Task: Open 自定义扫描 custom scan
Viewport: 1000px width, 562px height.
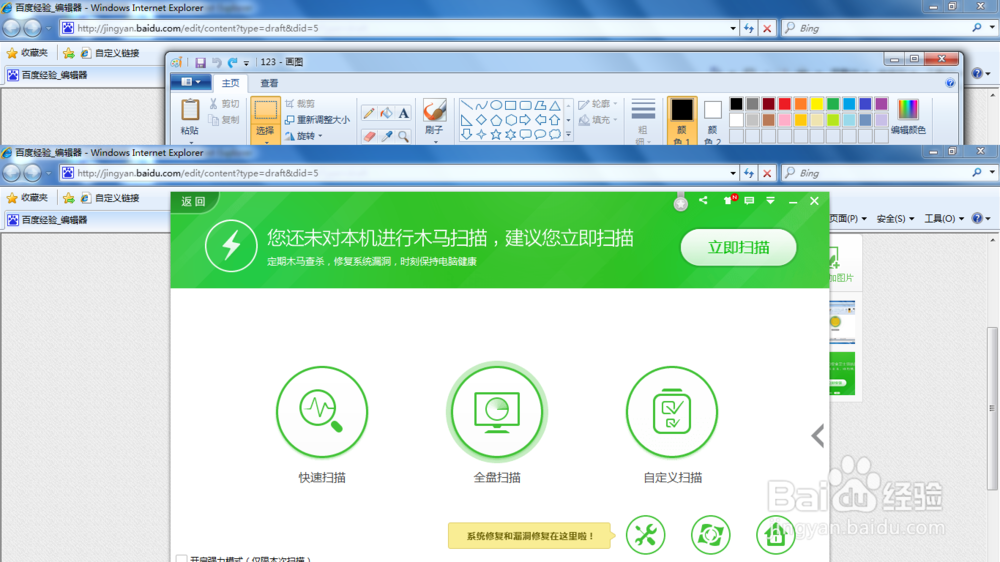Action: pyautogui.click(x=672, y=412)
